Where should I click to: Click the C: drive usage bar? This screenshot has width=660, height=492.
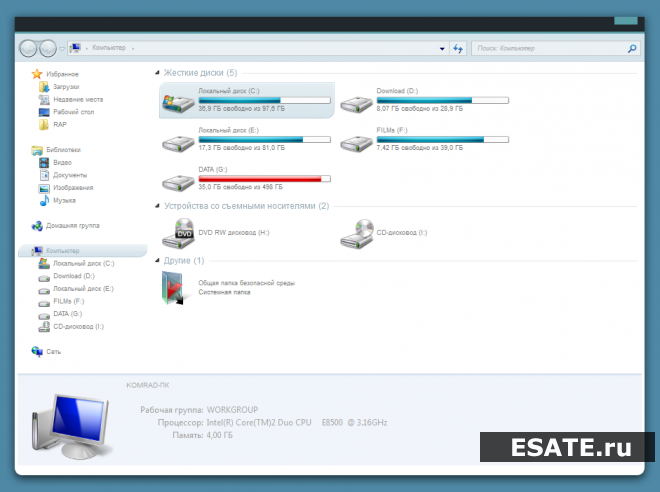[264, 100]
